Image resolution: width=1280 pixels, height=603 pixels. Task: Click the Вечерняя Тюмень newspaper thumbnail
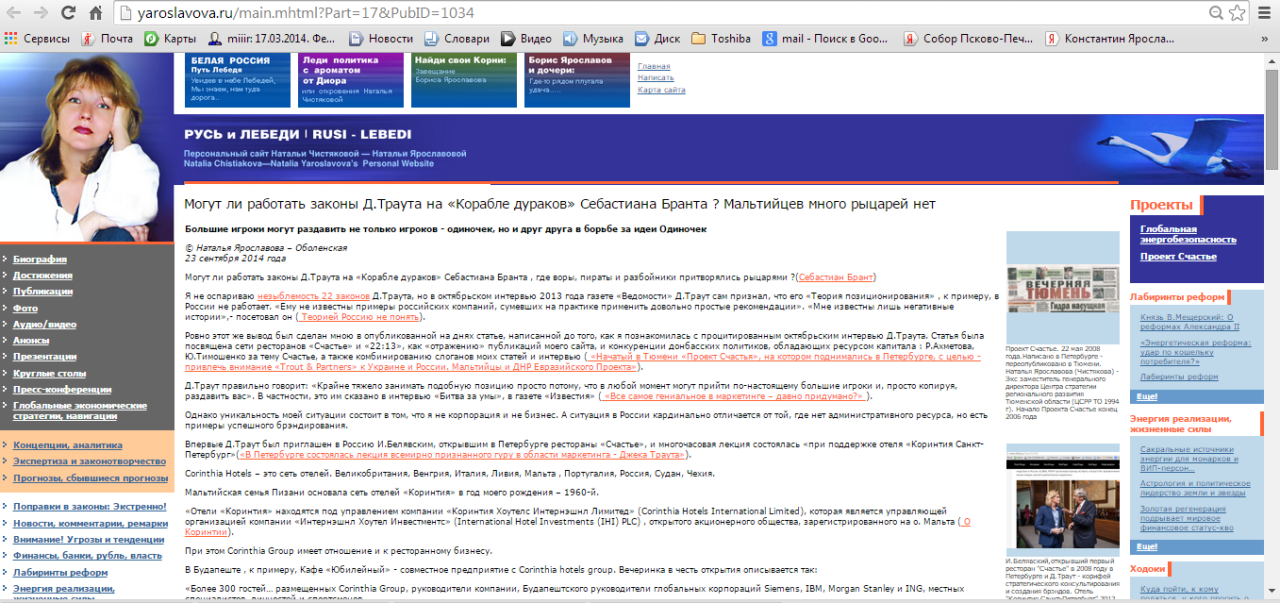(1062, 288)
